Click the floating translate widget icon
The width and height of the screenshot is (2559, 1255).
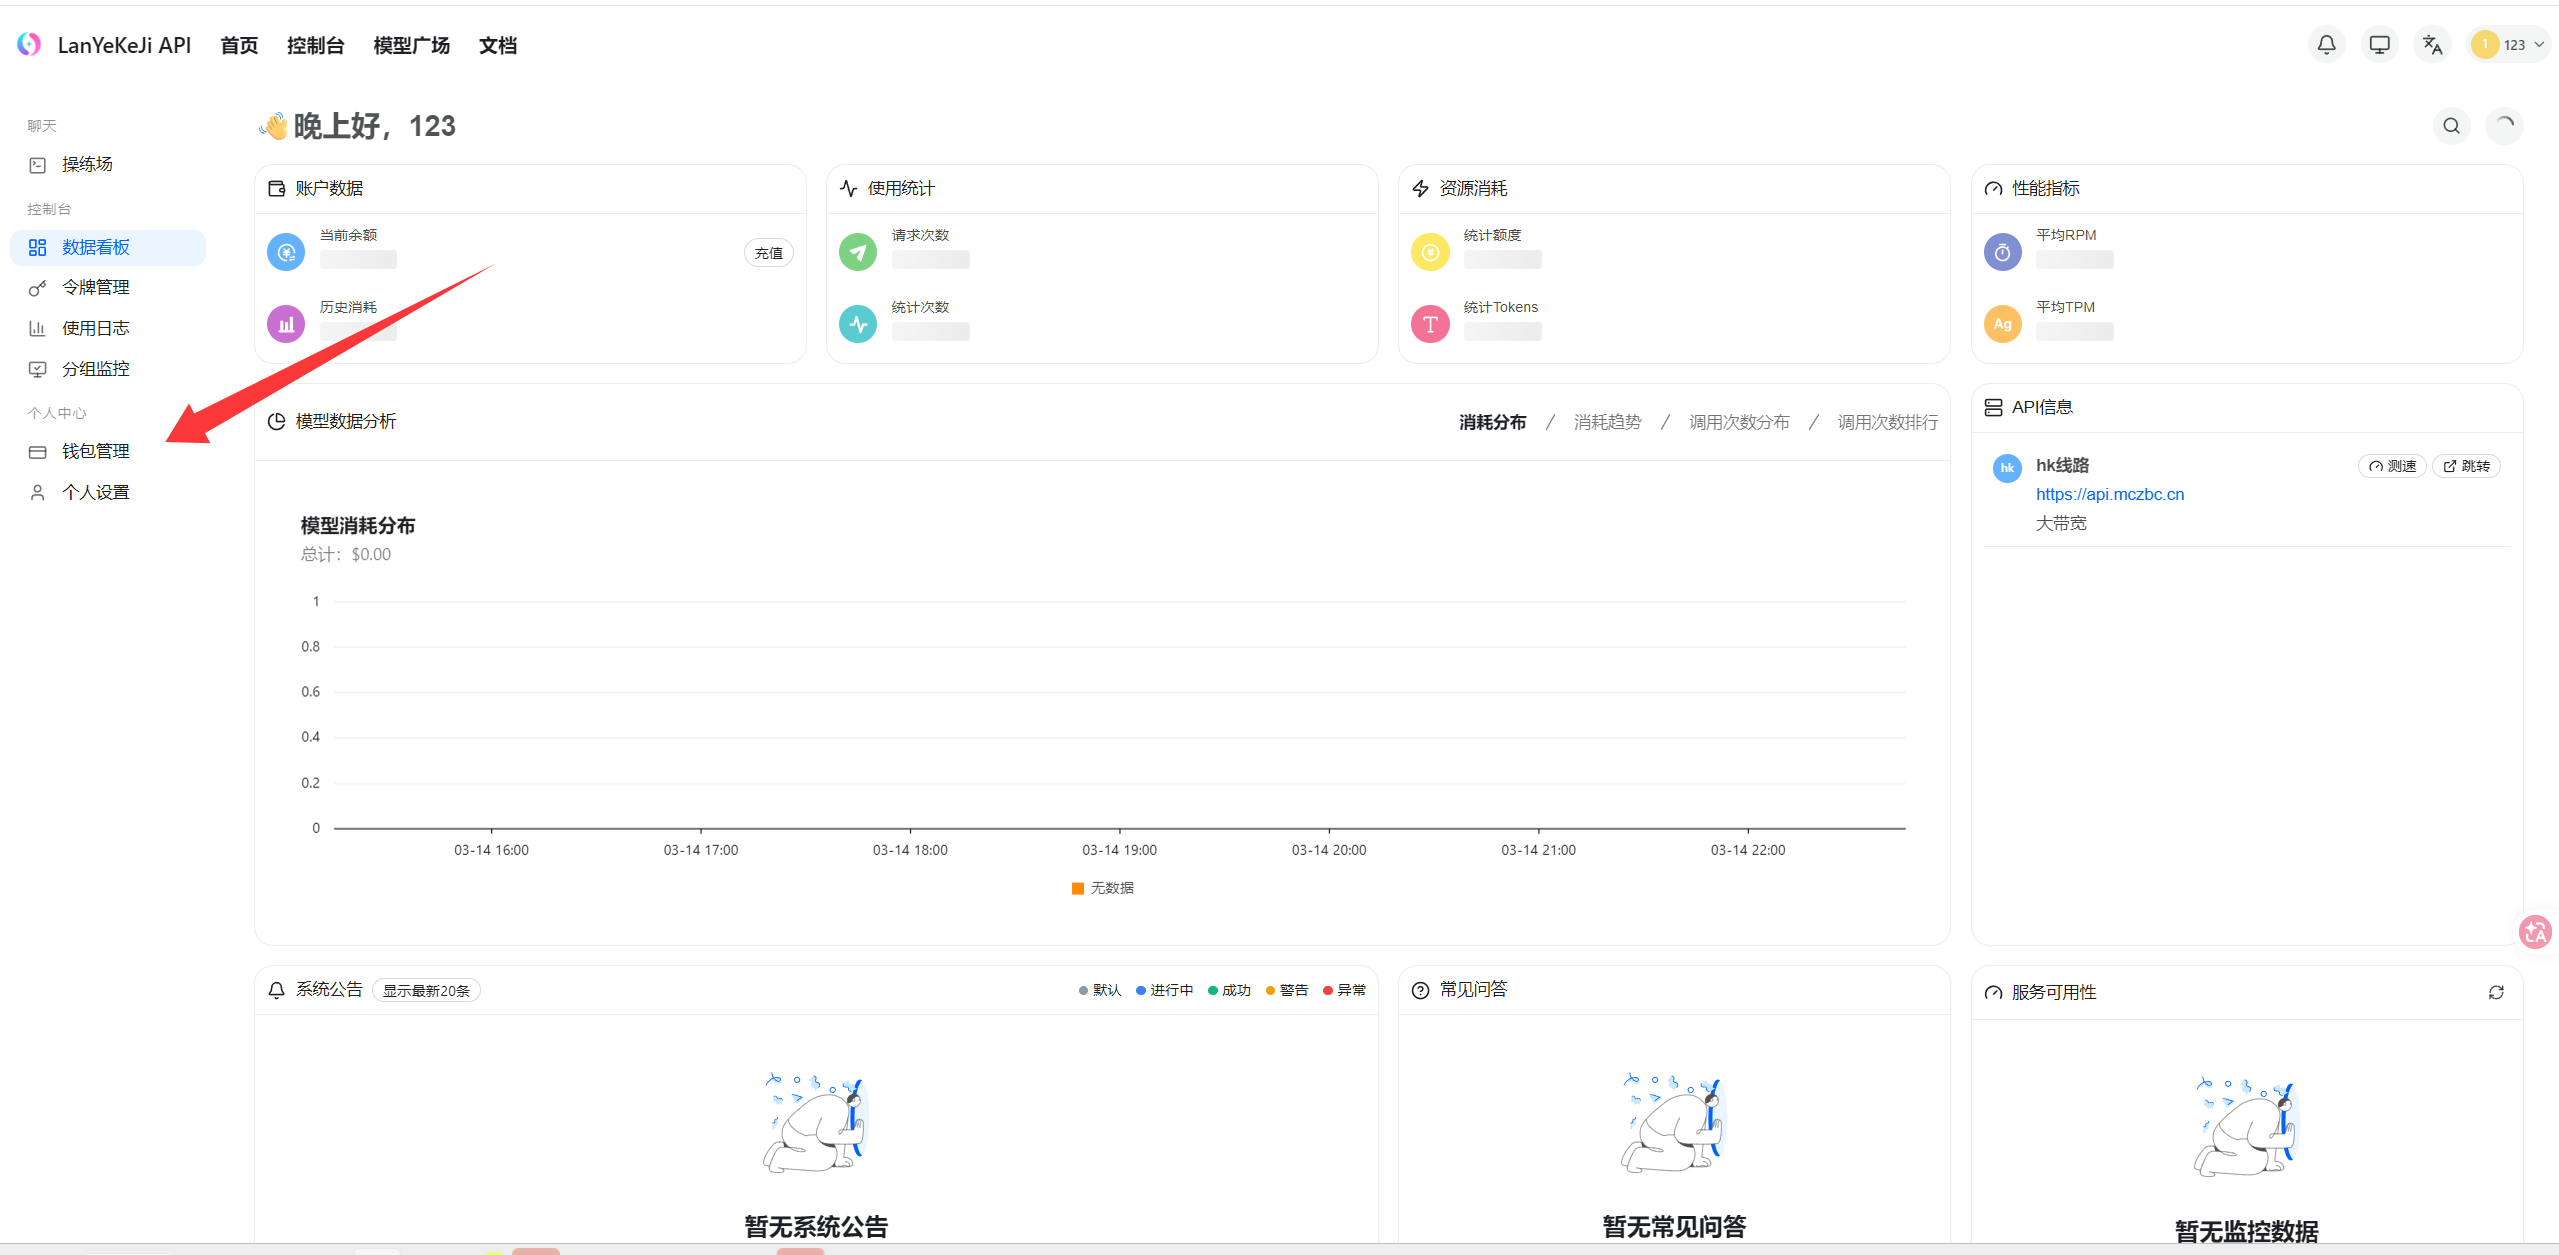coord(2535,932)
